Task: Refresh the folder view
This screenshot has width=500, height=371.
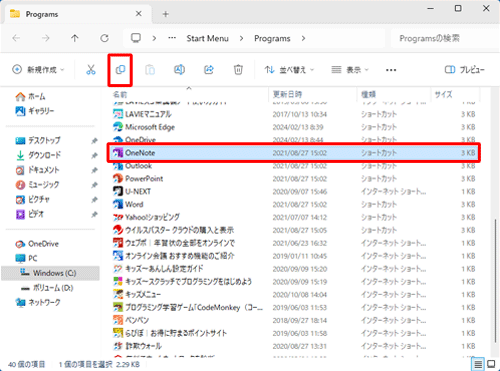Action: click(x=104, y=38)
